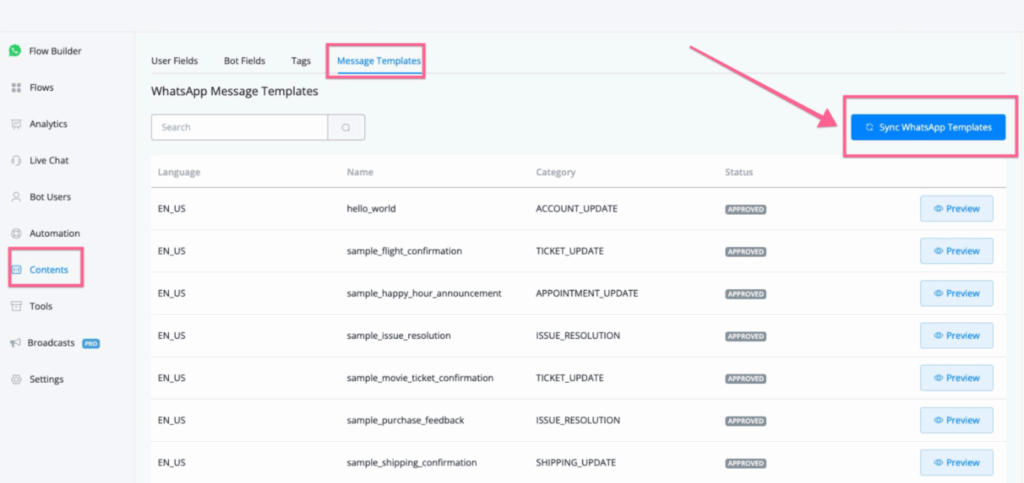Open the Tags tab
Viewport: 1024px width, 483px height.
[301, 61]
